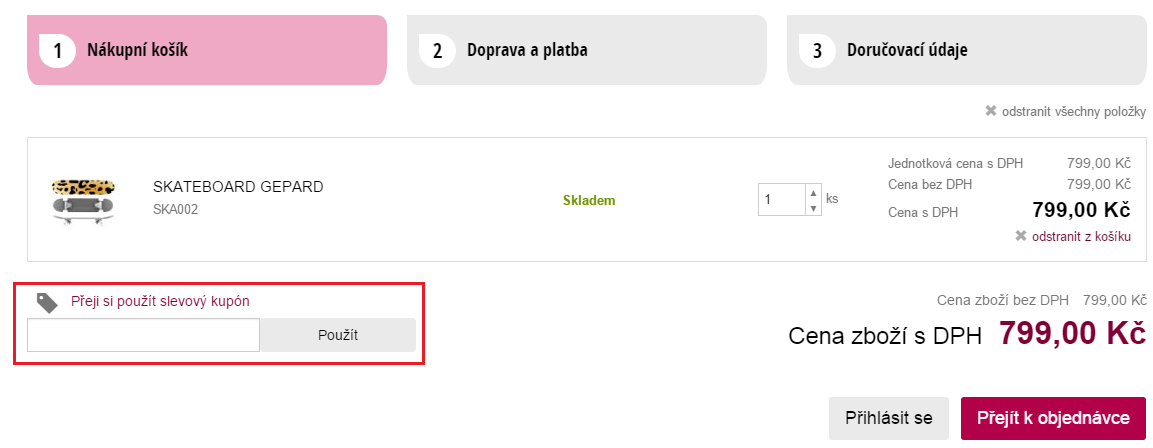Screen dimensions: 1153x448
Task: Click the X icon beside odstranit z košíku
Action: [x=1020, y=236]
